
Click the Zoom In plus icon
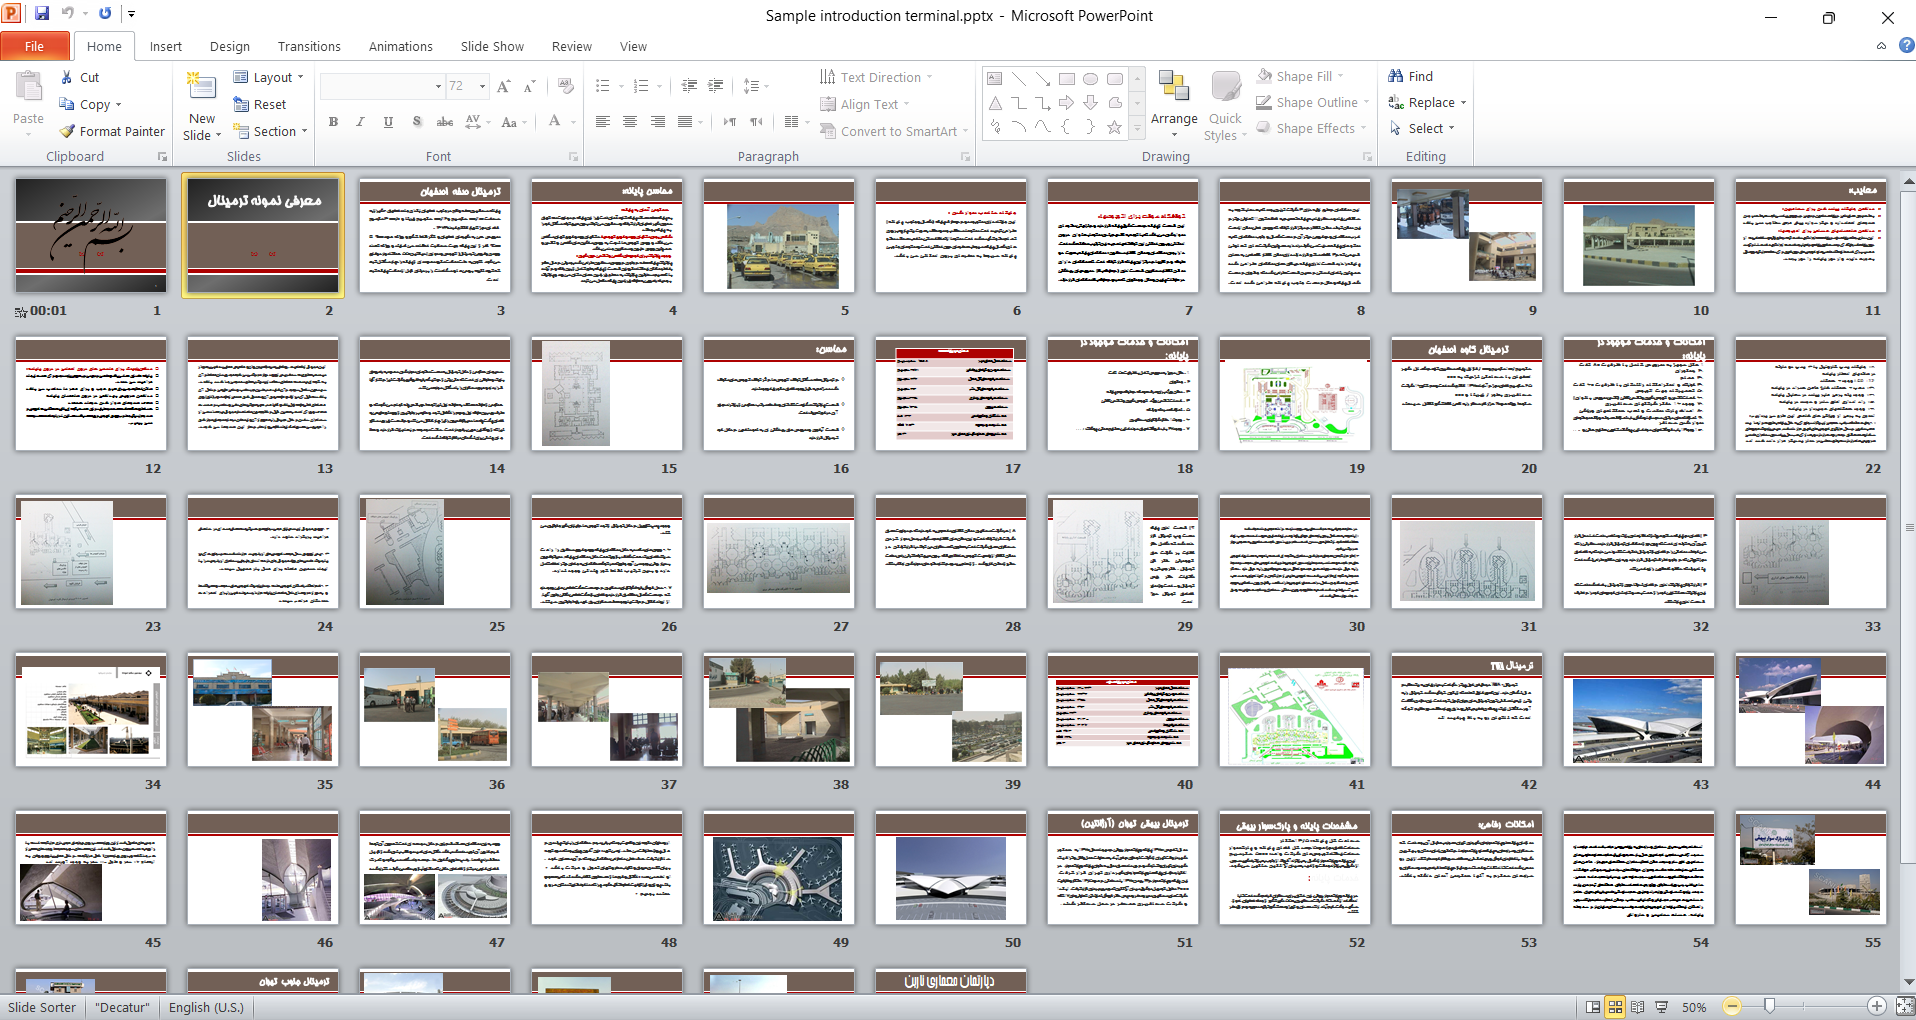click(1877, 1006)
